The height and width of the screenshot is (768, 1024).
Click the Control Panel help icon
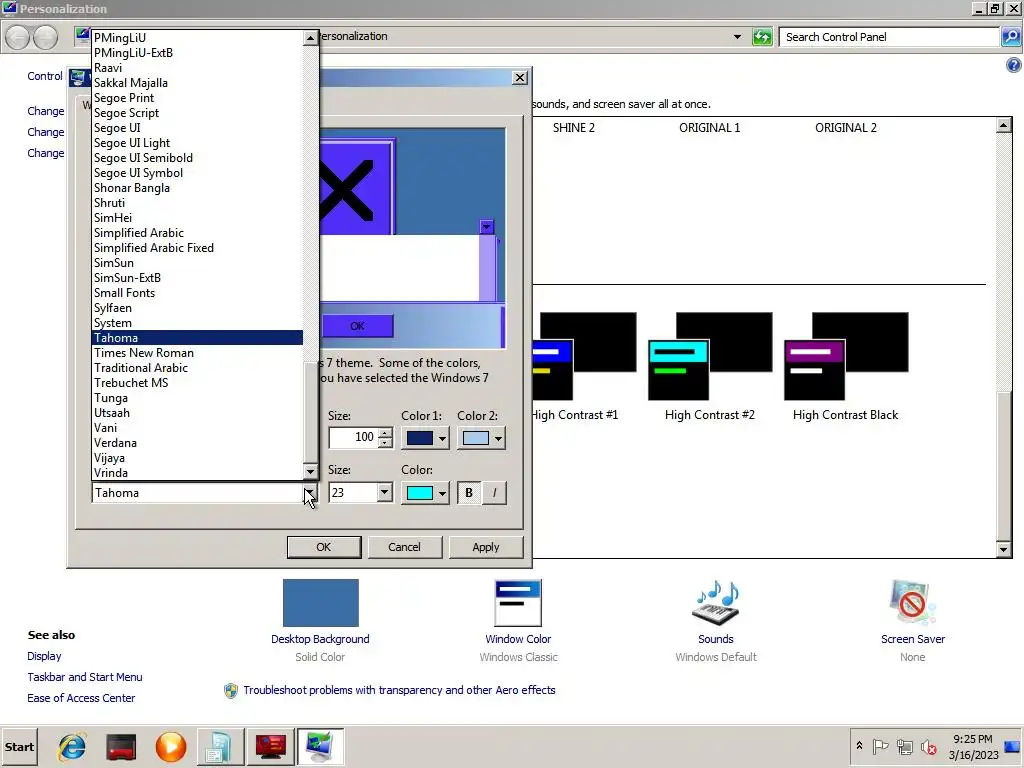[1014, 65]
